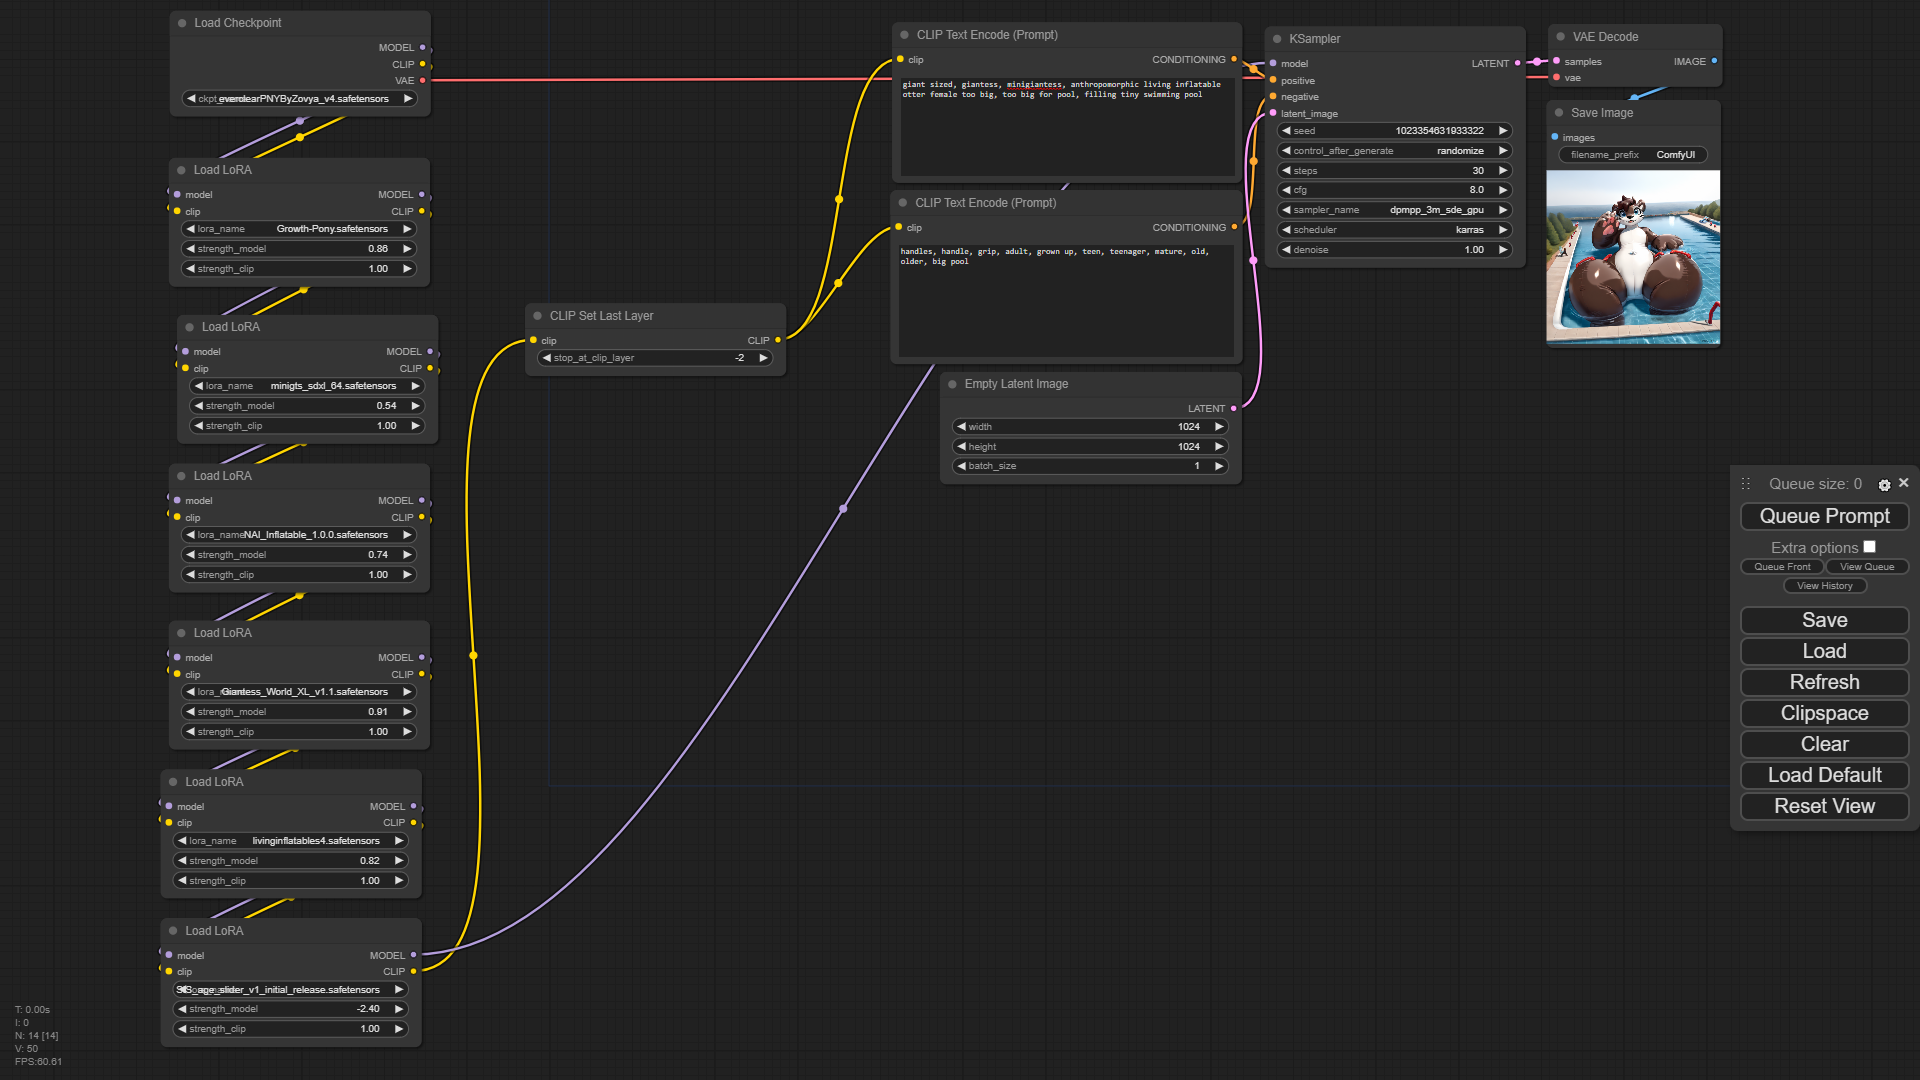The height and width of the screenshot is (1080, 1920).
Task: Grab the queue panel drag handle dots
Action: tap(1746, 484)
